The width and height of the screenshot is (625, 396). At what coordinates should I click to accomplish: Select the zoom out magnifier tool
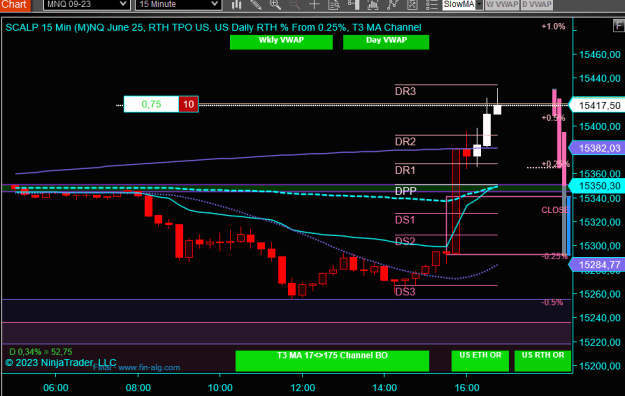(294, 4)
